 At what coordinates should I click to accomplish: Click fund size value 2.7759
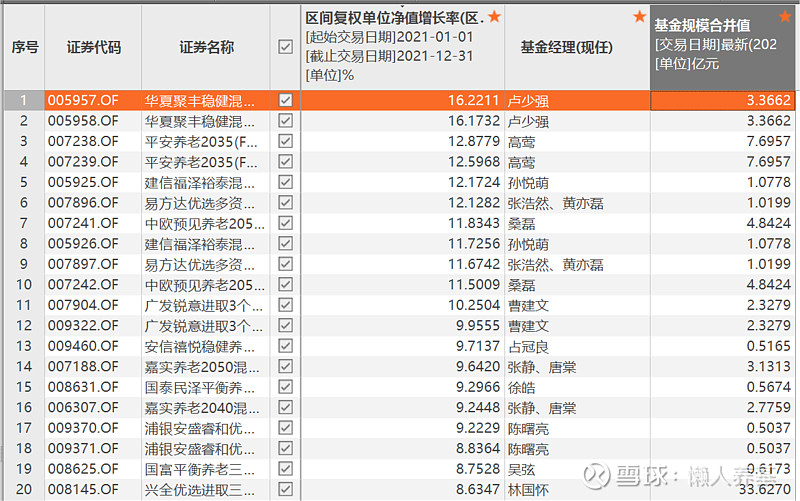coord(769,407)
